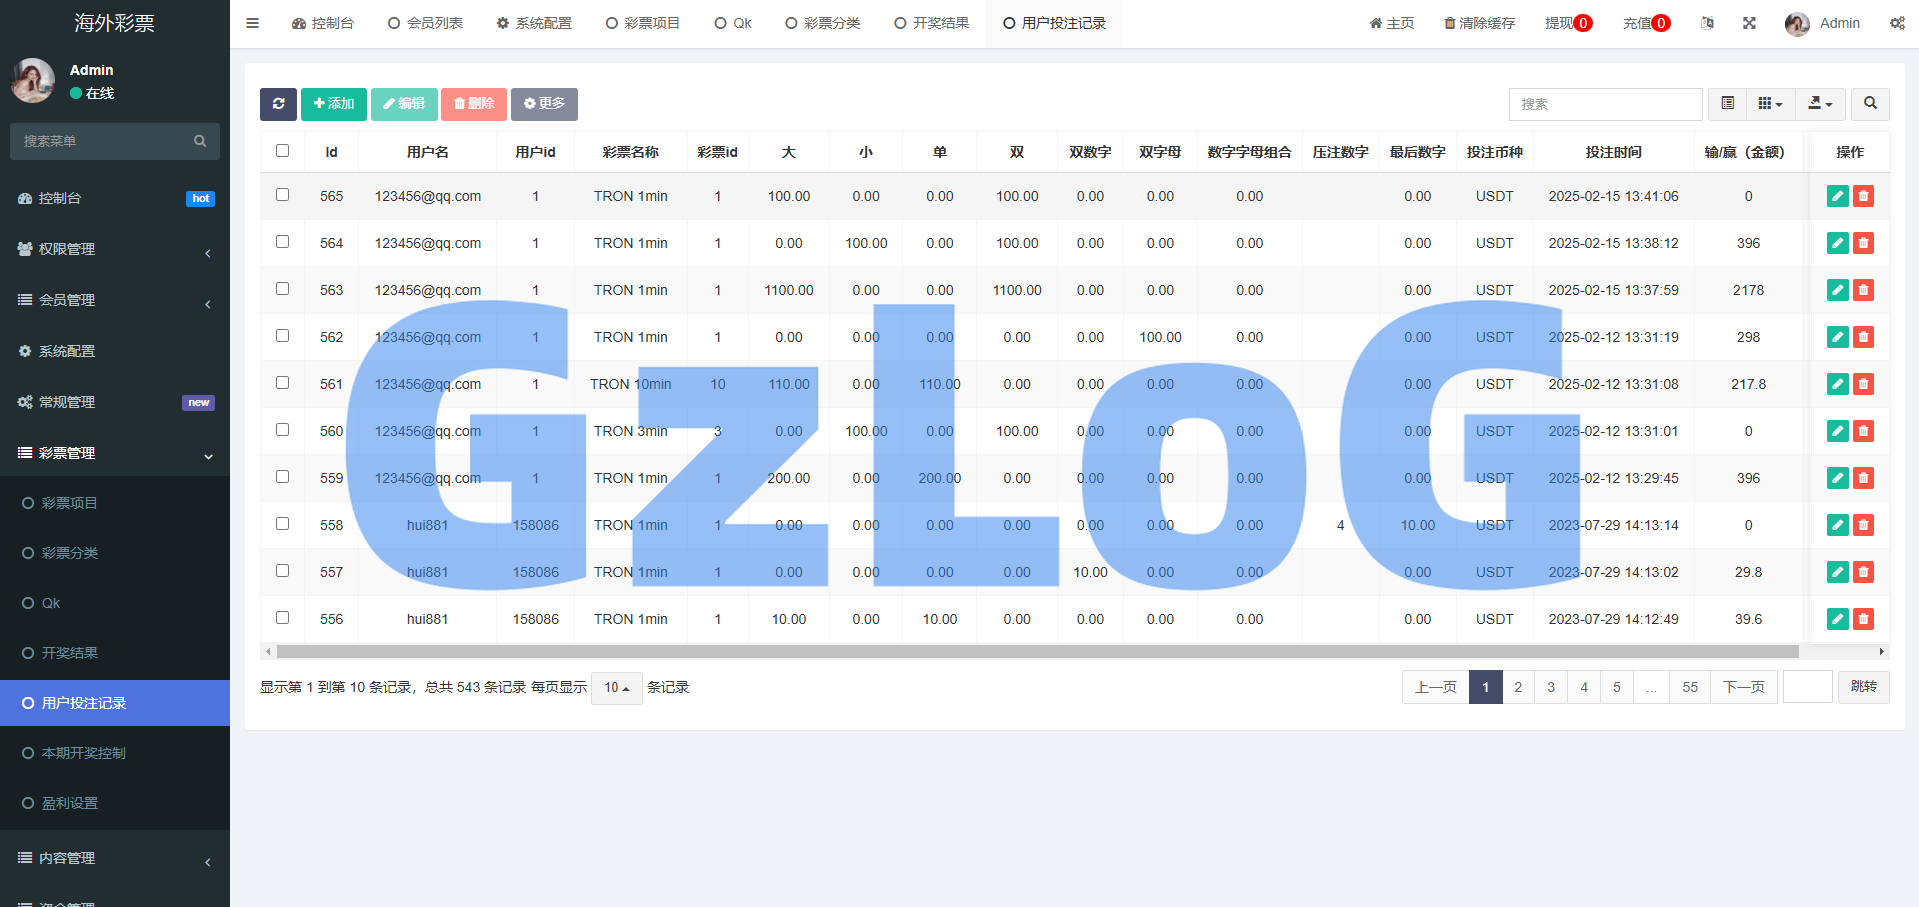Open the page size dropdown showing 10
This screenshot has width=1919, height=907.
616,688
